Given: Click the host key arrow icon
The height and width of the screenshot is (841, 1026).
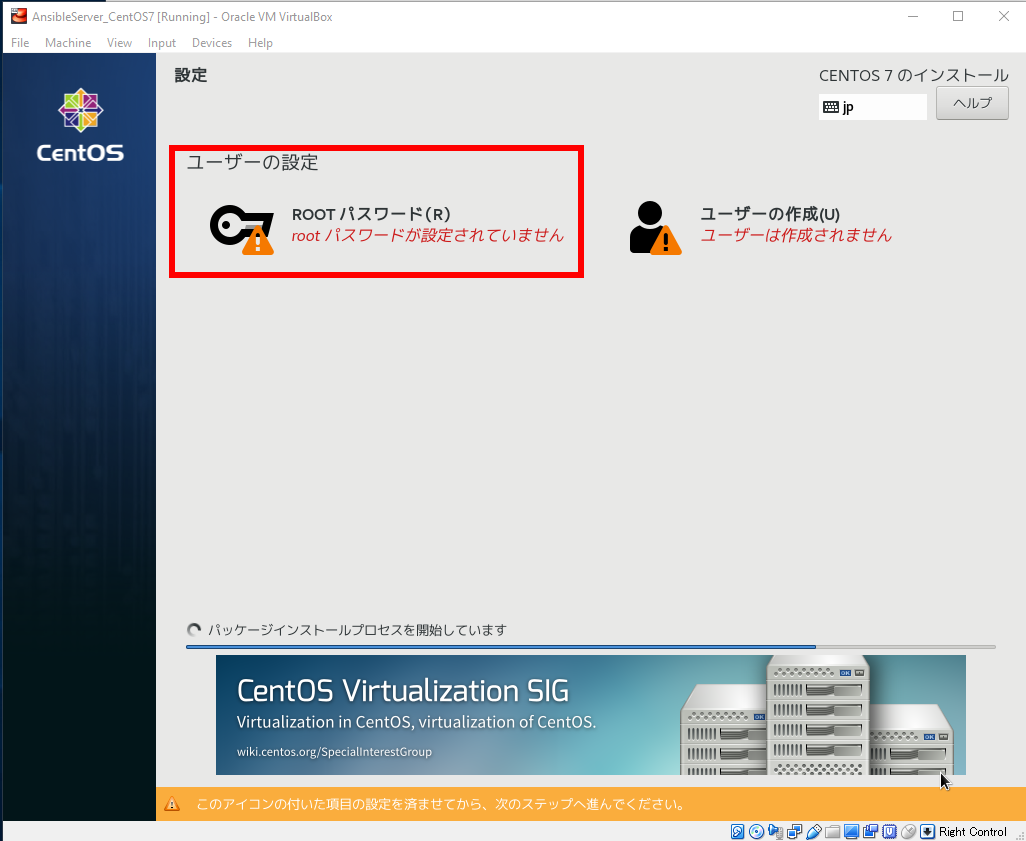Looking at the screenshot, I should (x=927, y=831).
